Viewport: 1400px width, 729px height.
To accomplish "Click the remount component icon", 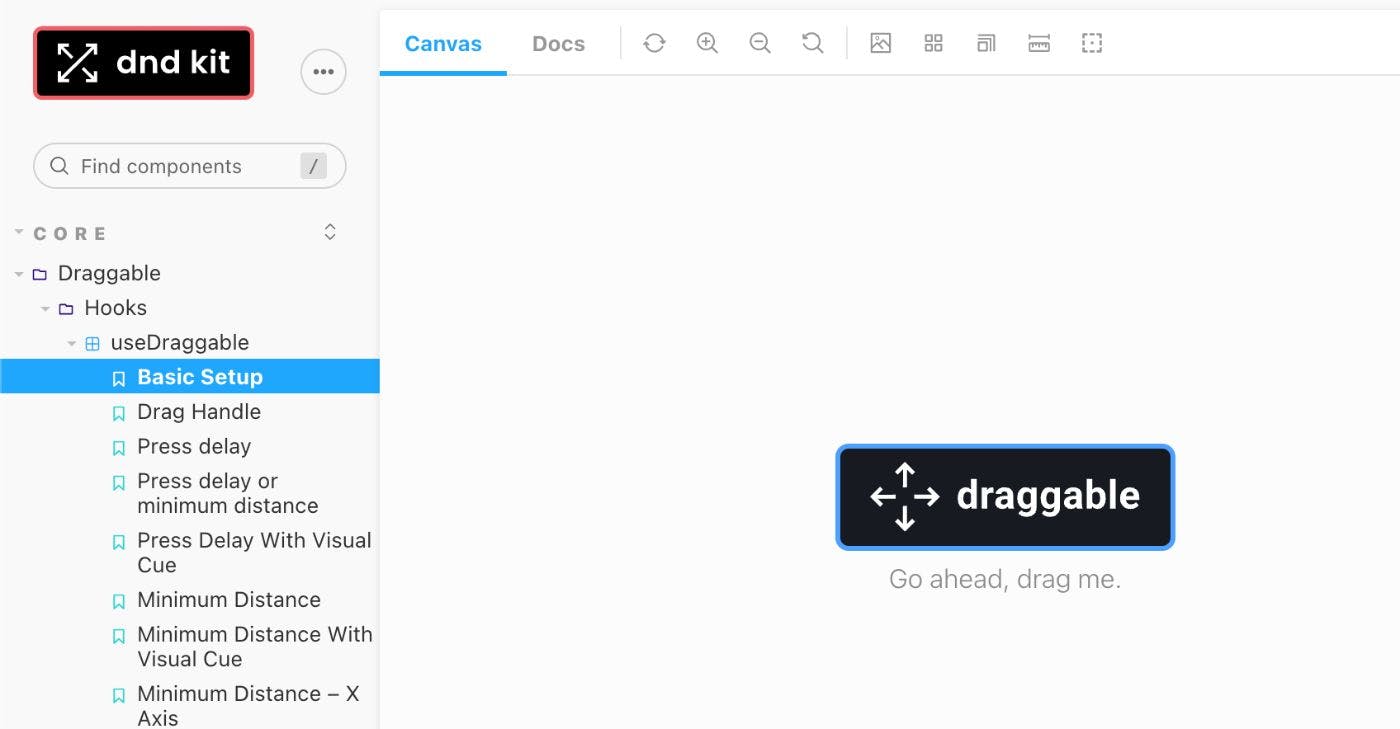I will point(654,43).
